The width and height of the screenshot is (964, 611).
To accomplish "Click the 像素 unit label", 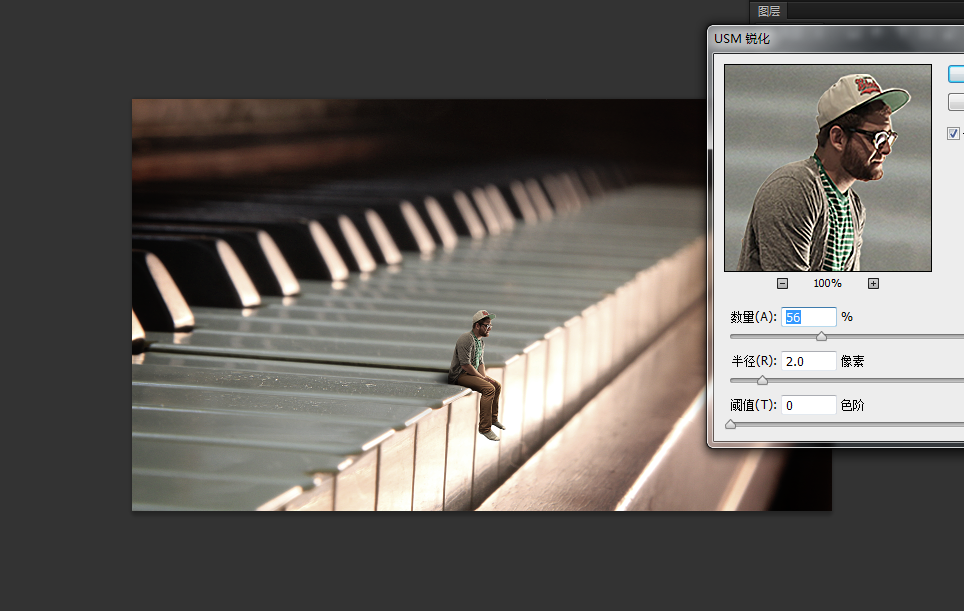I will (852, 361).
